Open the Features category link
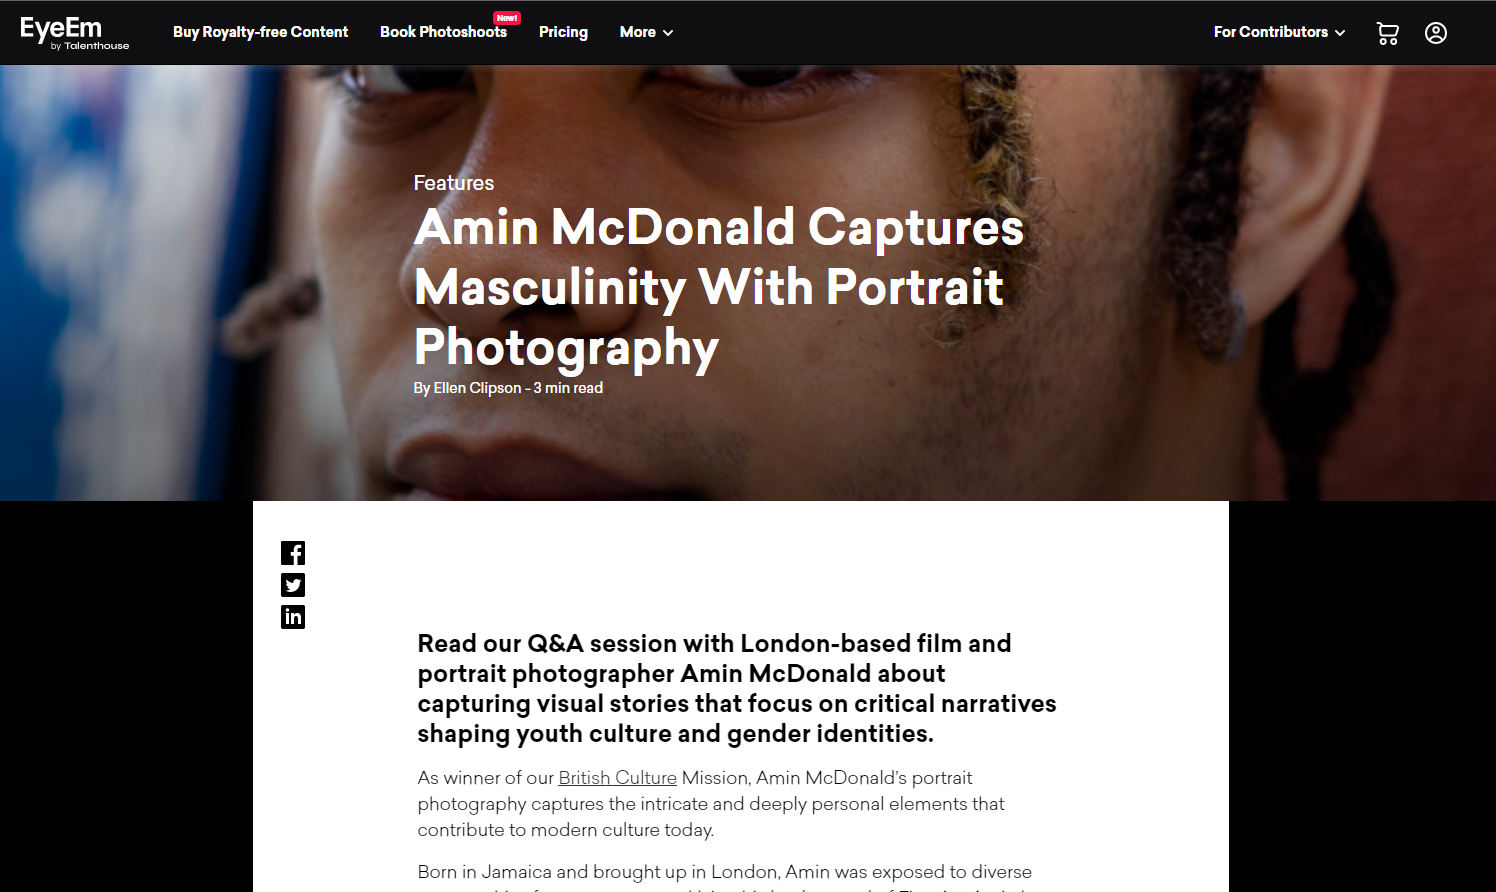The height and width of the screenshot is (892, 1496). tap(454, 183)
